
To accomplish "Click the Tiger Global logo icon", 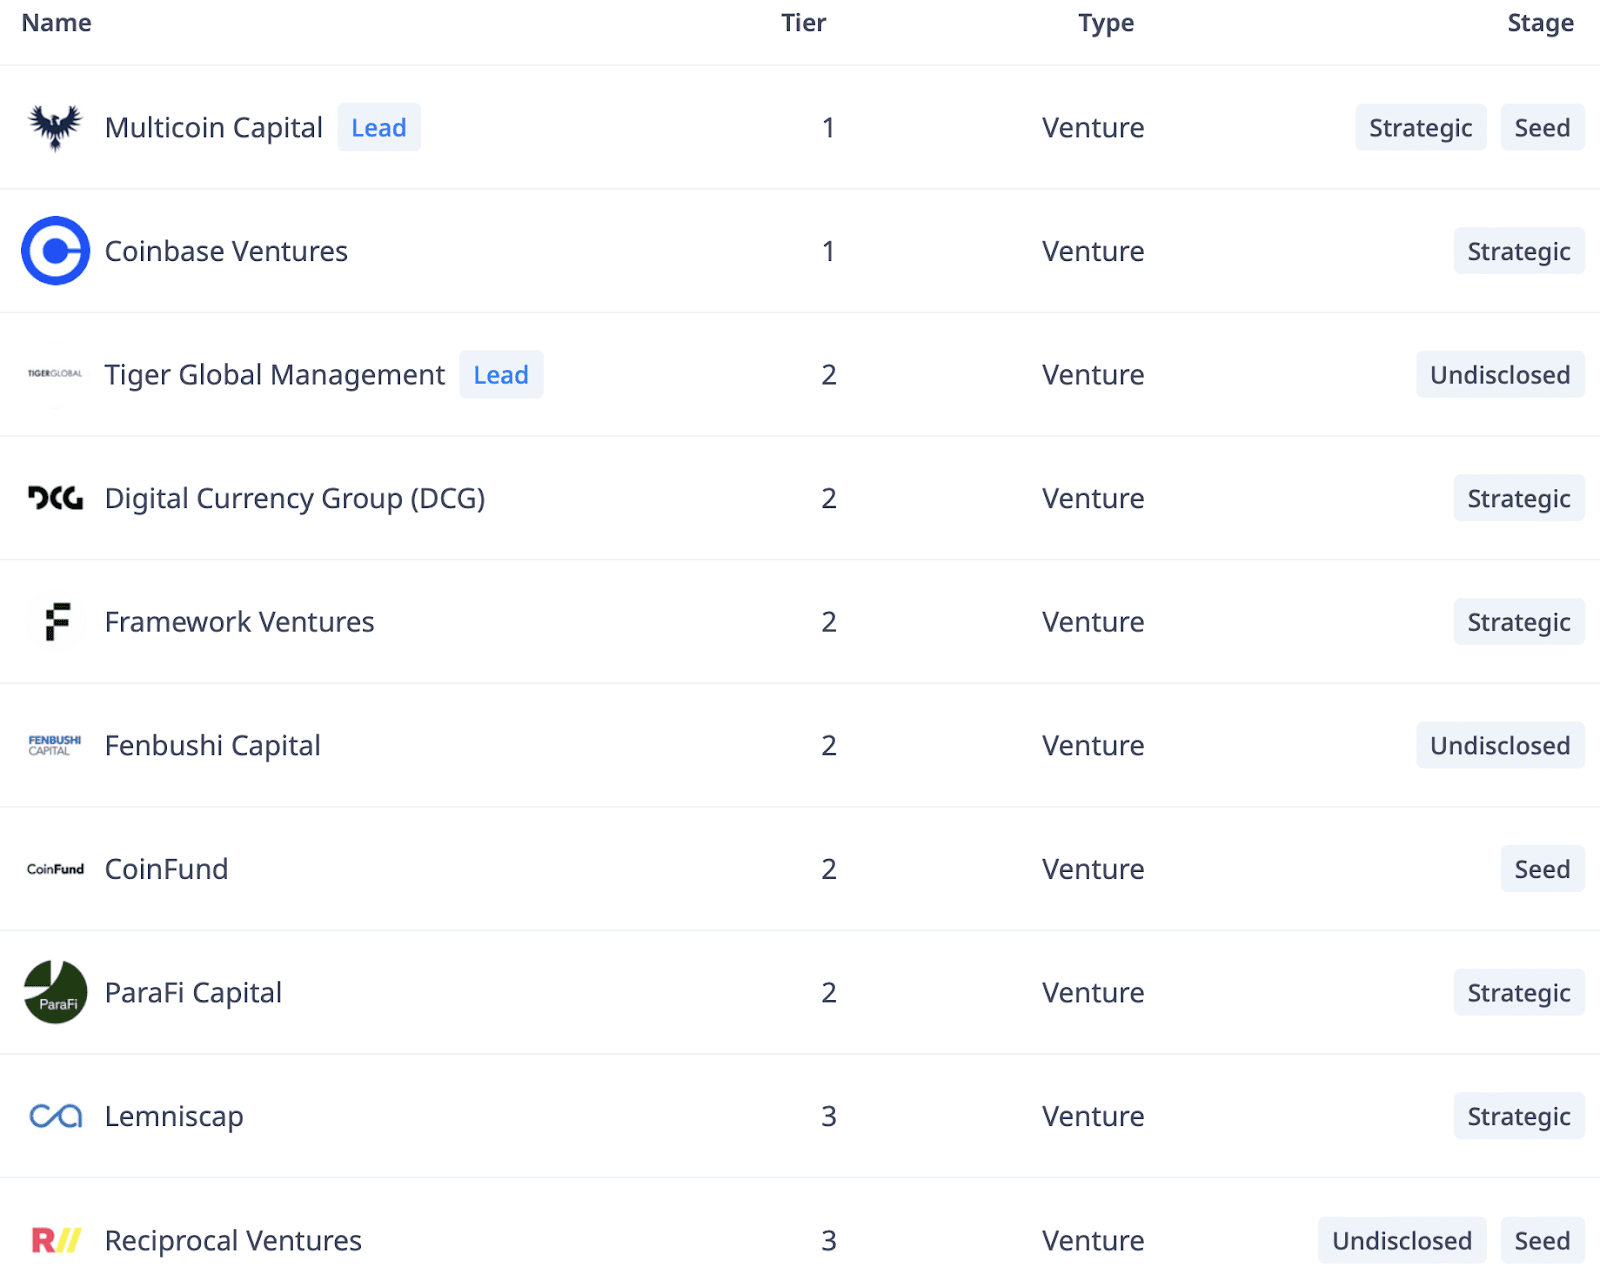I will coord(55,374).
